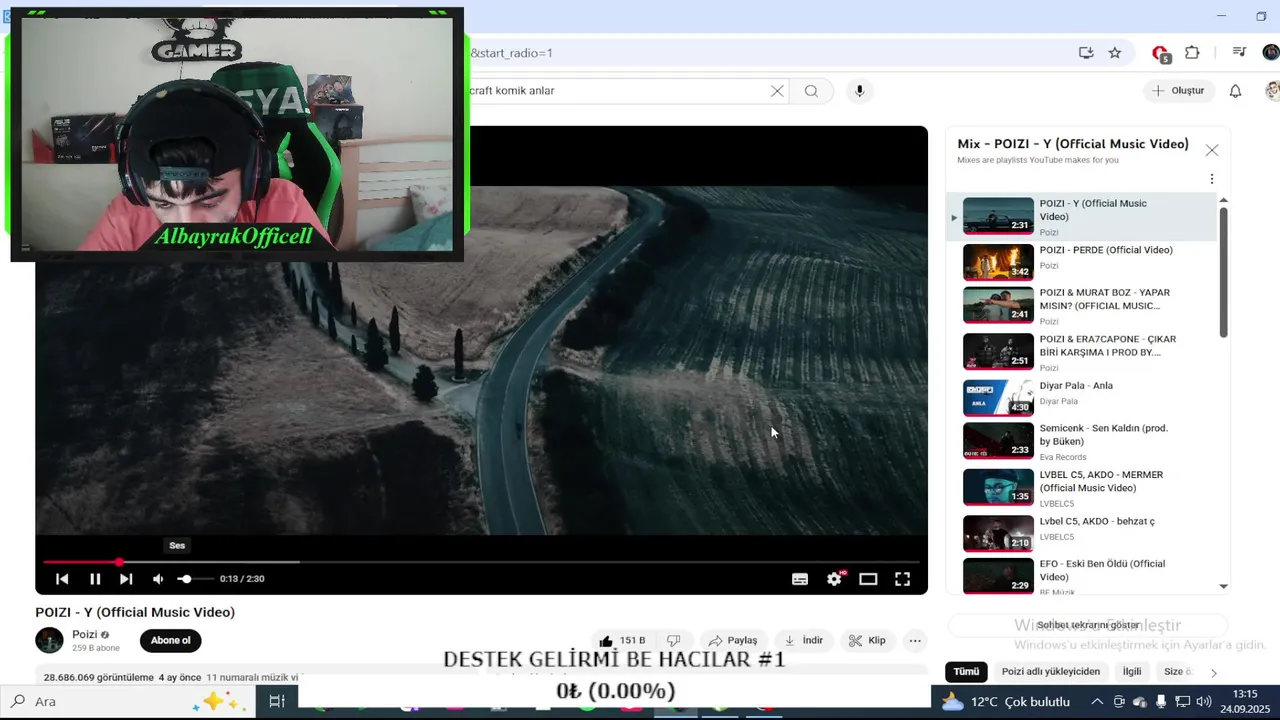Select the current POIZI - Y playlist item
Screen dimensions: 1280x720
coord(1081,216)
